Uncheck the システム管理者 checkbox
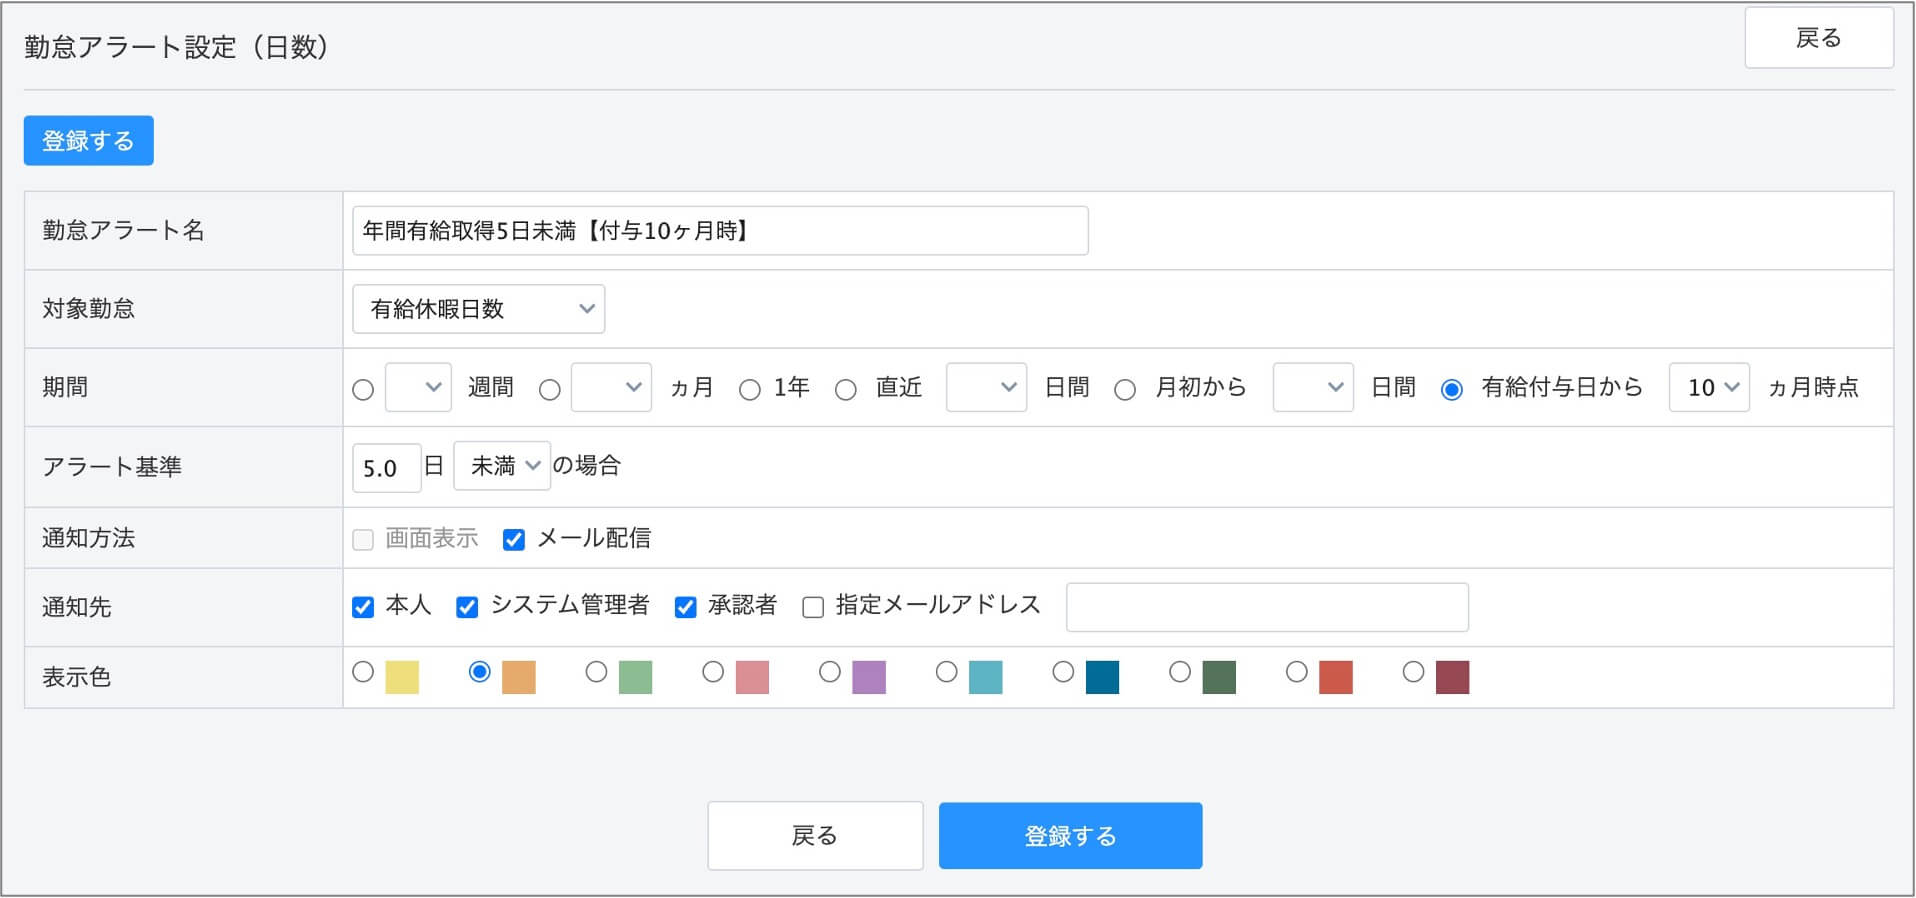 pyautogui.click(x=467, y=607)
